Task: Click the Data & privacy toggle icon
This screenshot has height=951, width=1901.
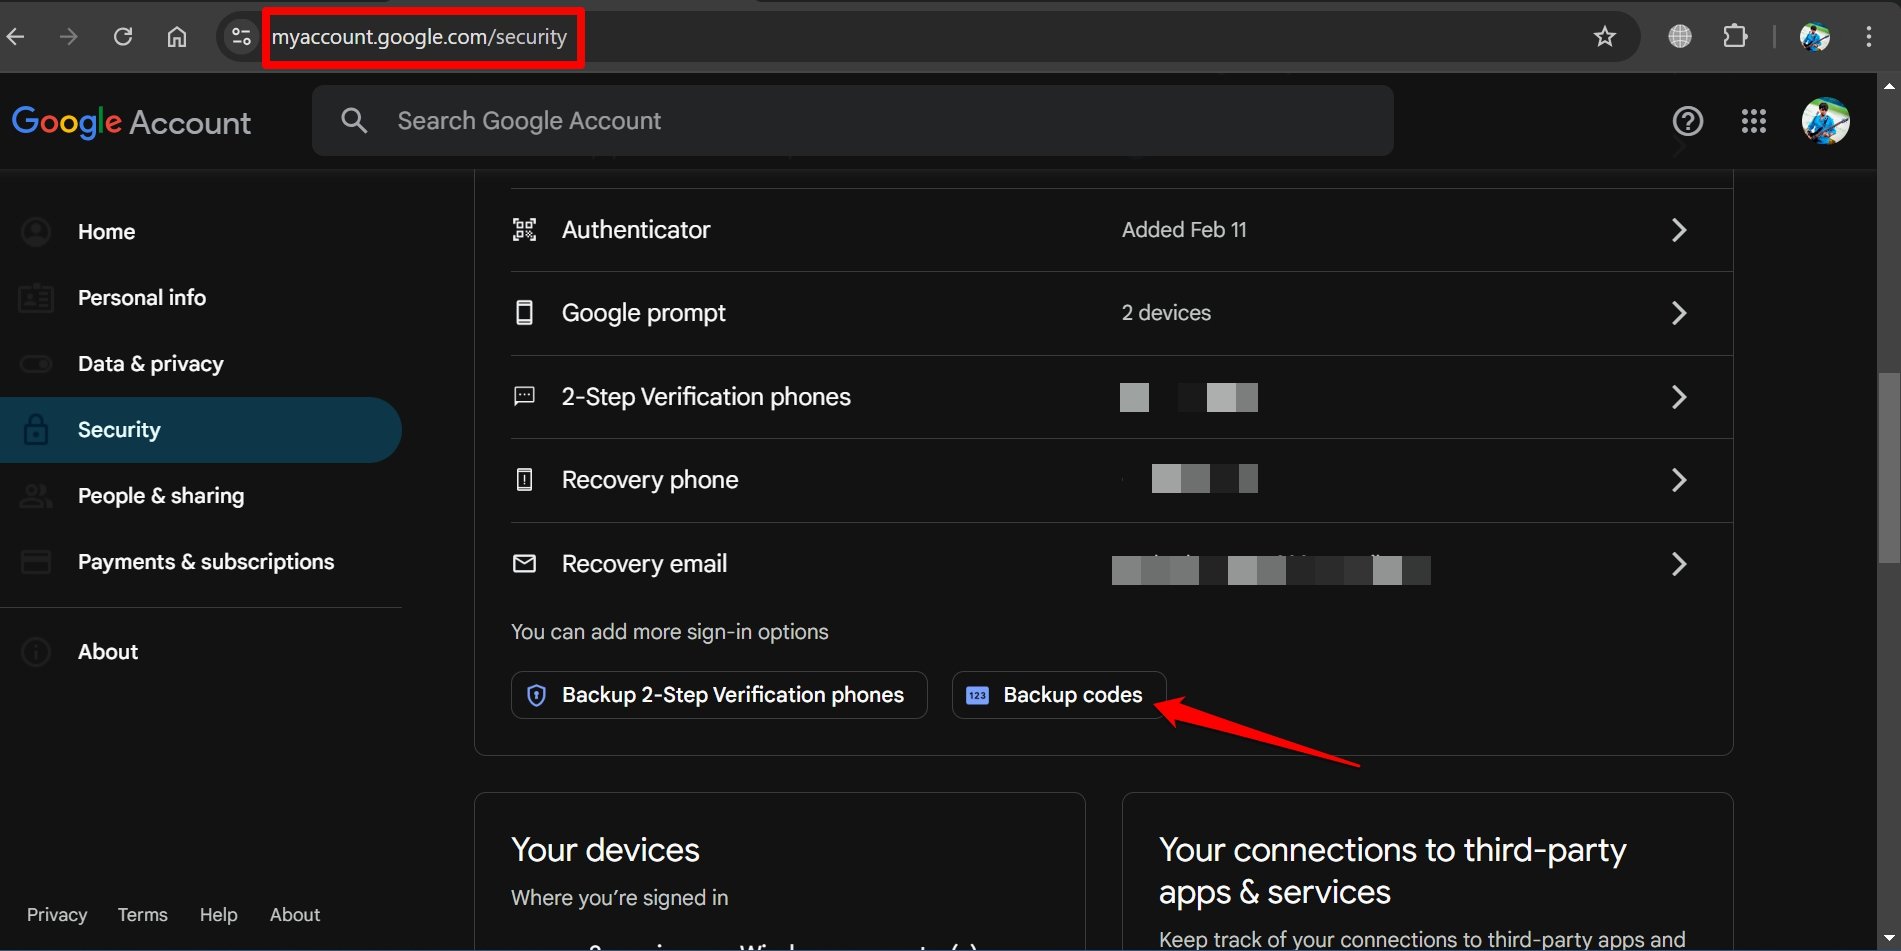Action: pos(36,363)
